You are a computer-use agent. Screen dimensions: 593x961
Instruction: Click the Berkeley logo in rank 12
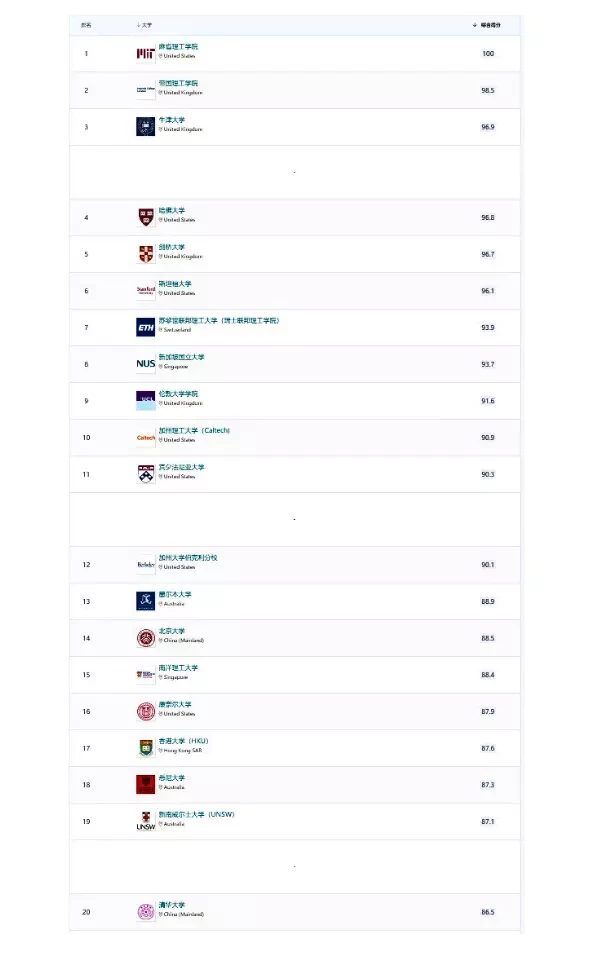coord(145,564)
